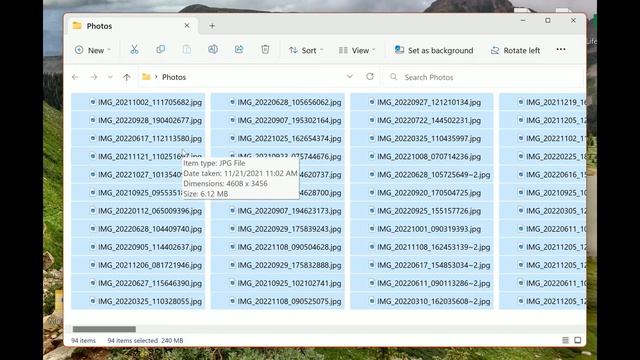Click the horizontal scrollbar thumb
This screenshot has height=360, width=640.
point(104,329)
